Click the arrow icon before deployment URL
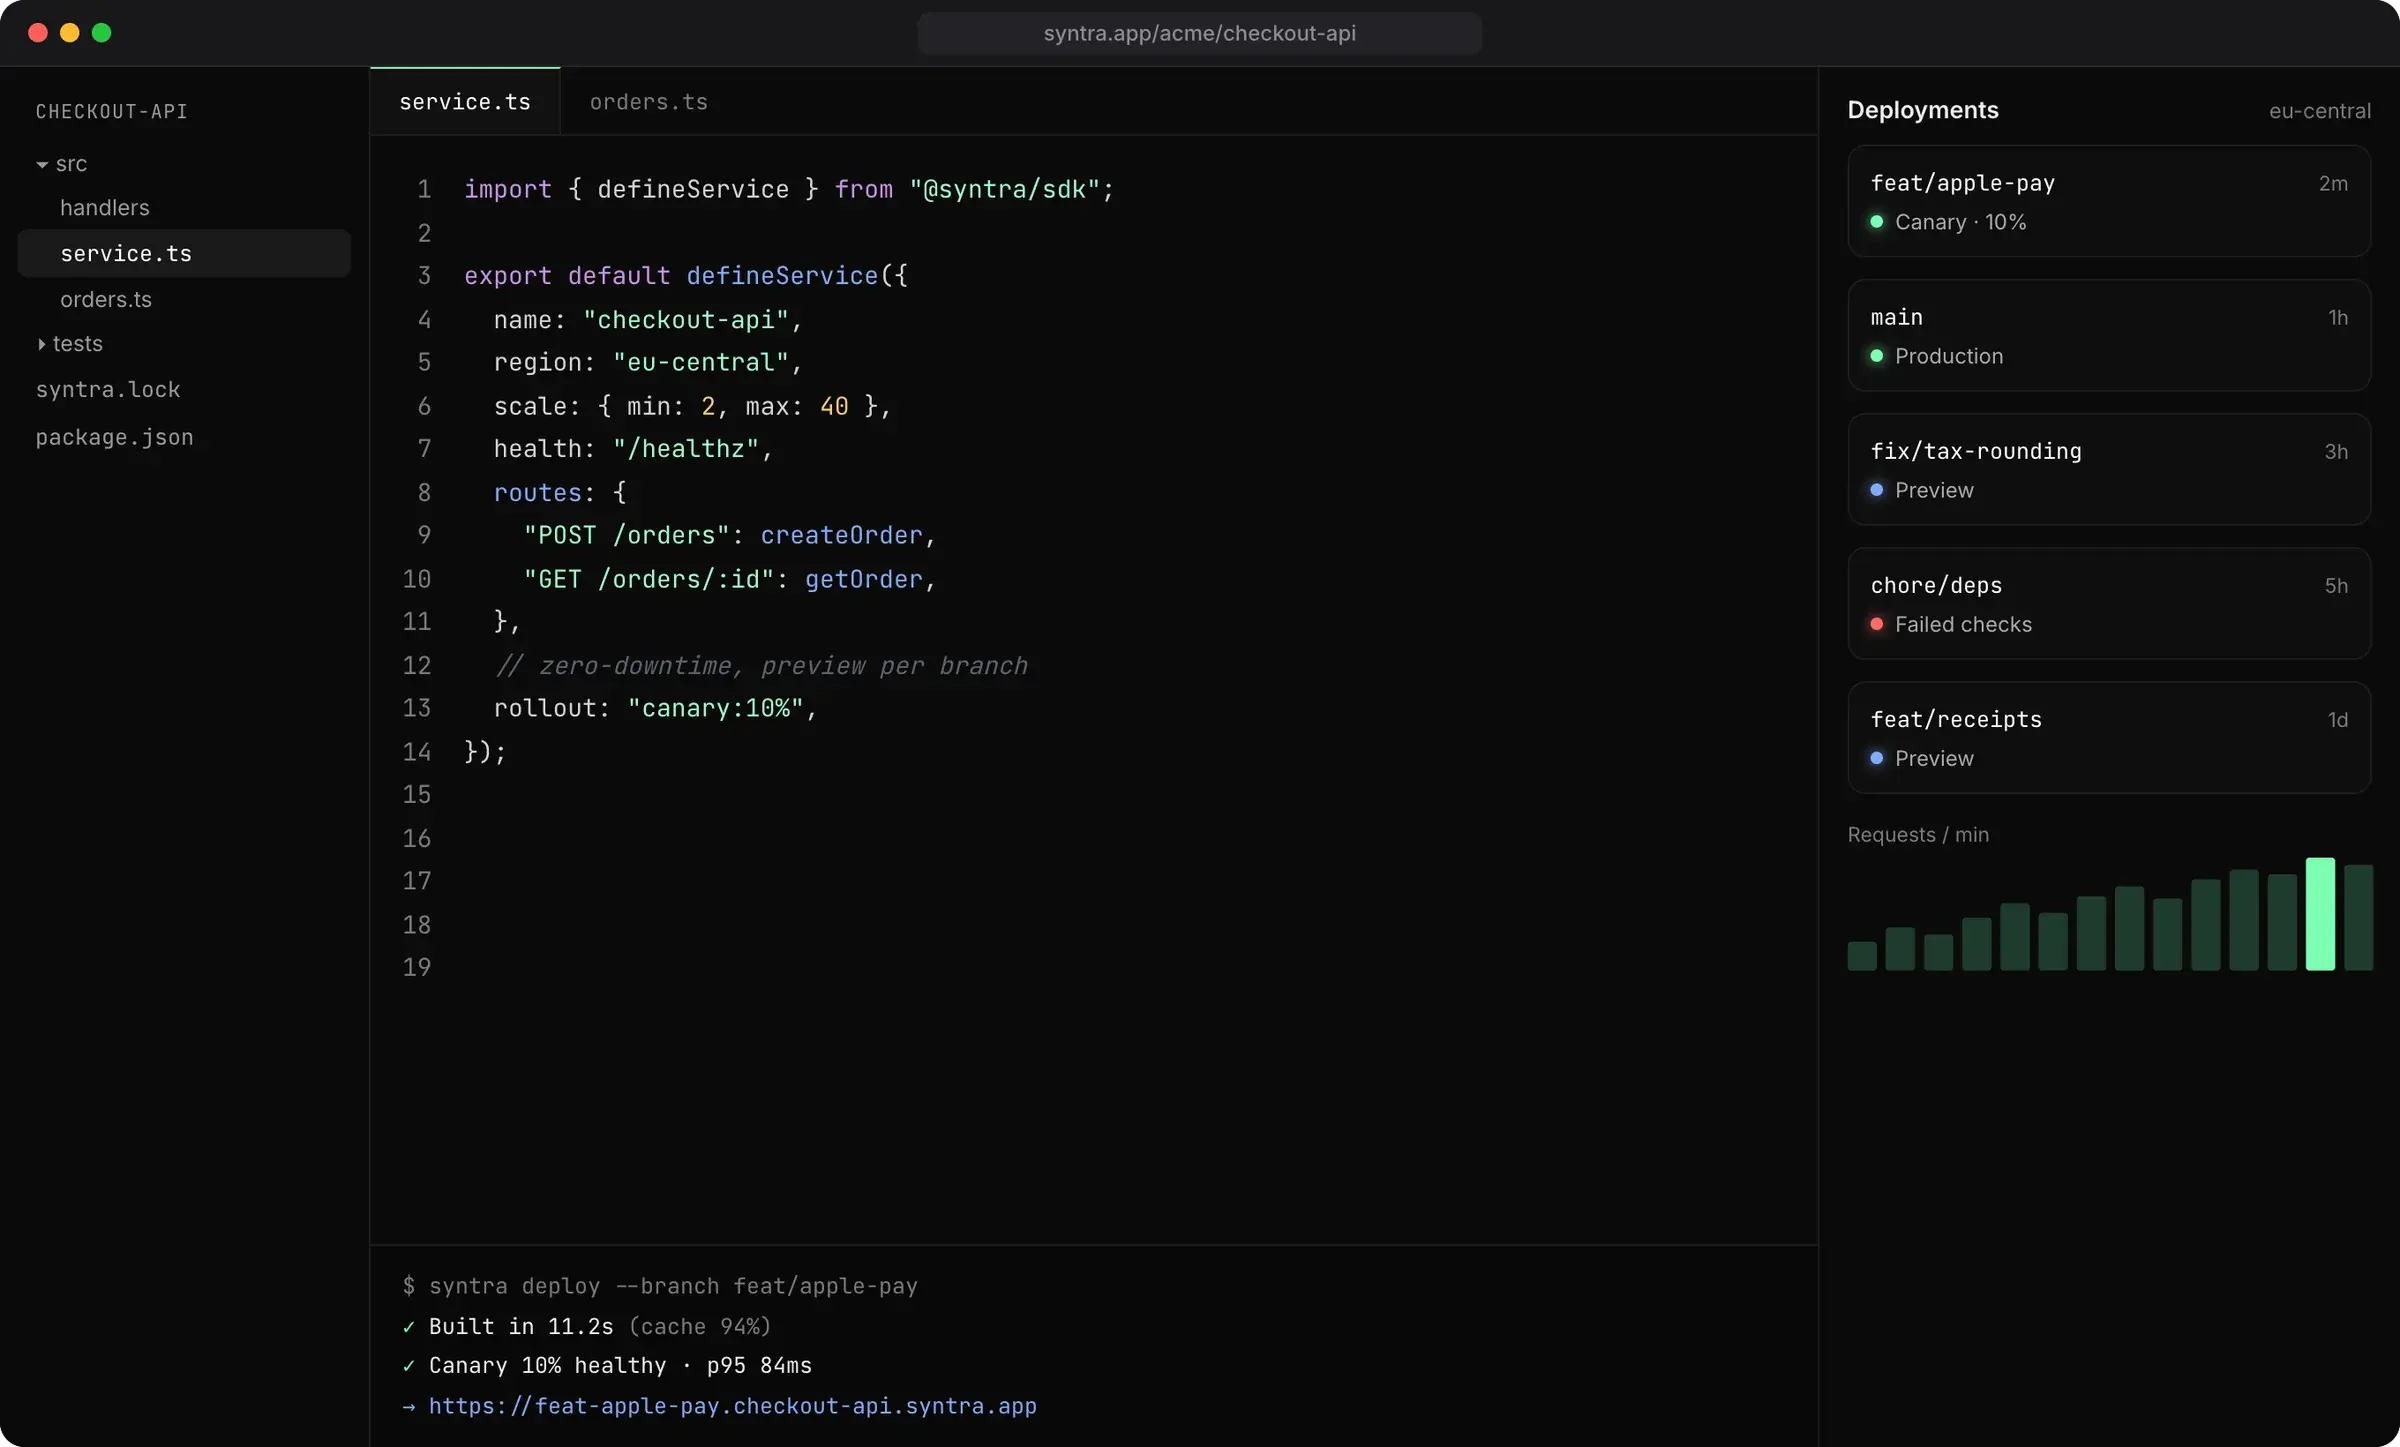Image resolution: width=2400 pixels, height=1447 pixels. [409, 1407]
